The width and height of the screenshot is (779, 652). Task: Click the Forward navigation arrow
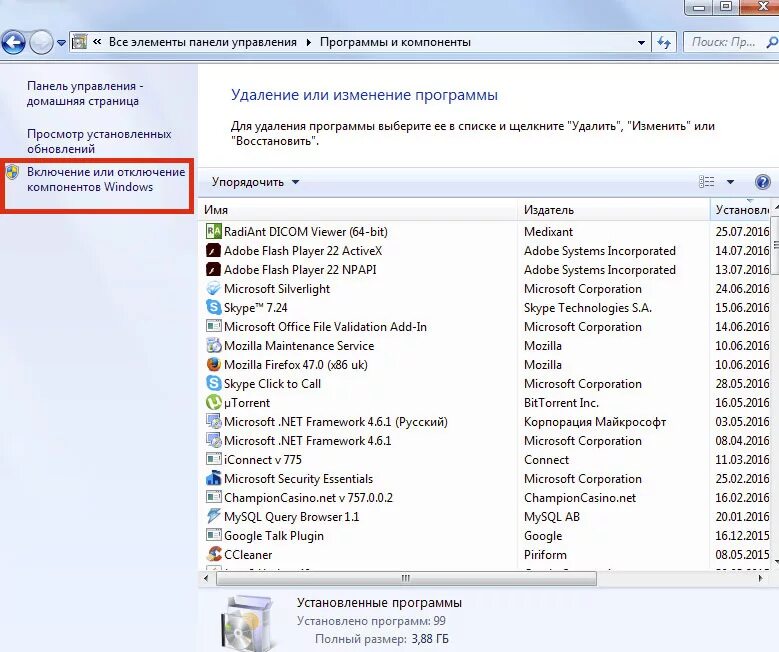41,42
